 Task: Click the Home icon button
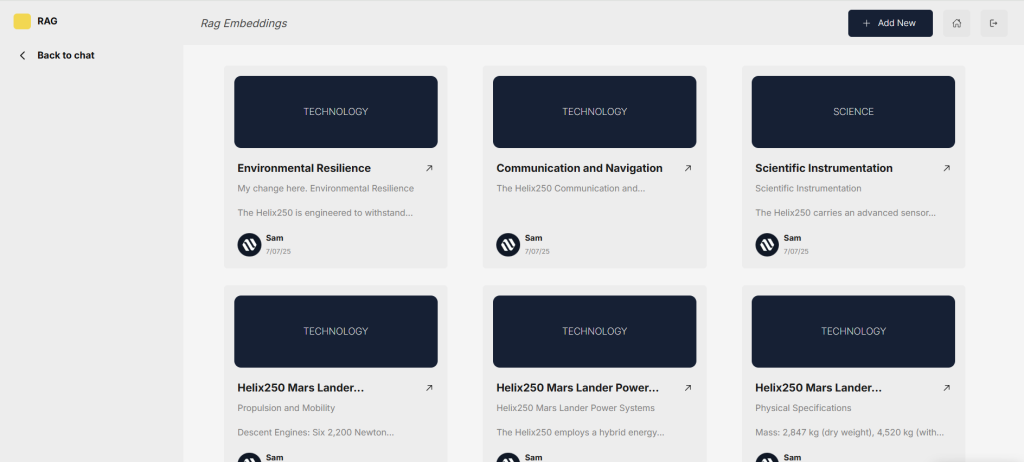(x=957, y=24)
